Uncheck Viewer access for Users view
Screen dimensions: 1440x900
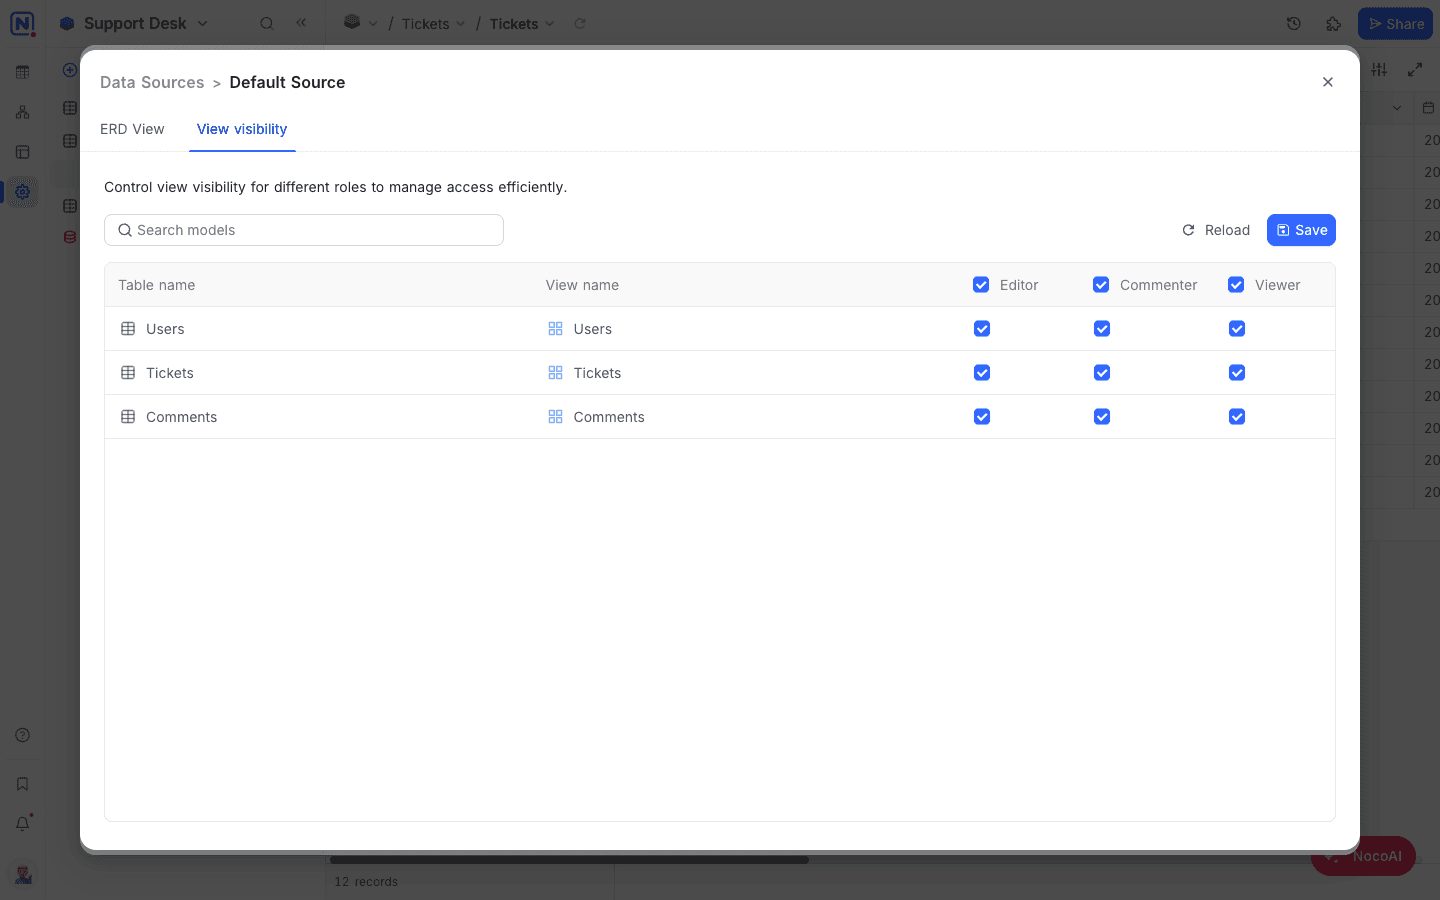pyautogui.click(x=1237, y=329)
